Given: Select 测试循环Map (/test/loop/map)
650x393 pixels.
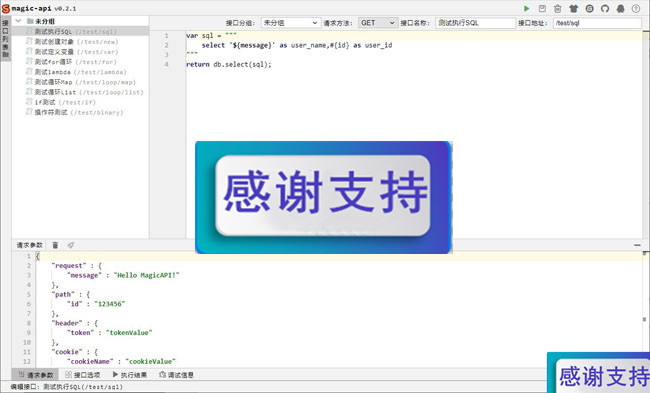Looking at the screenshot, I should (80, 82).
